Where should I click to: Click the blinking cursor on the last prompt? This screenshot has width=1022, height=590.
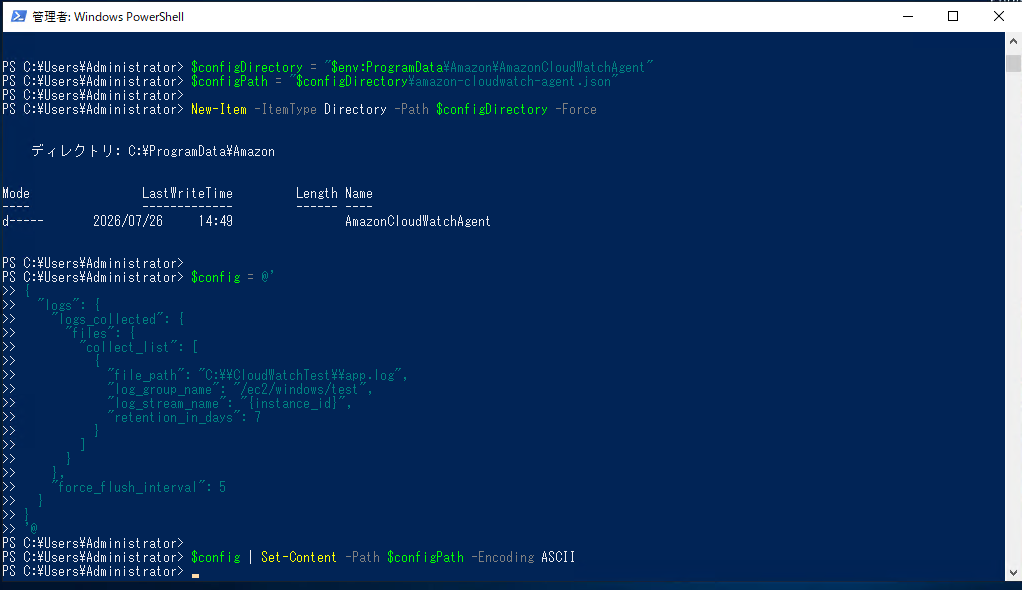[x=195, y=575]
